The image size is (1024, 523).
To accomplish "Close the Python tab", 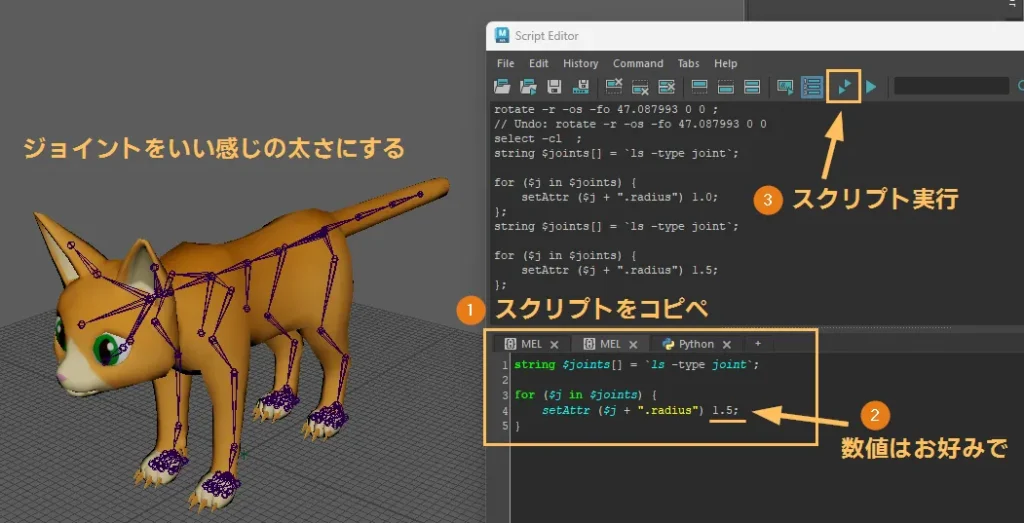I will pyautogui.click(x=726, y=344).
